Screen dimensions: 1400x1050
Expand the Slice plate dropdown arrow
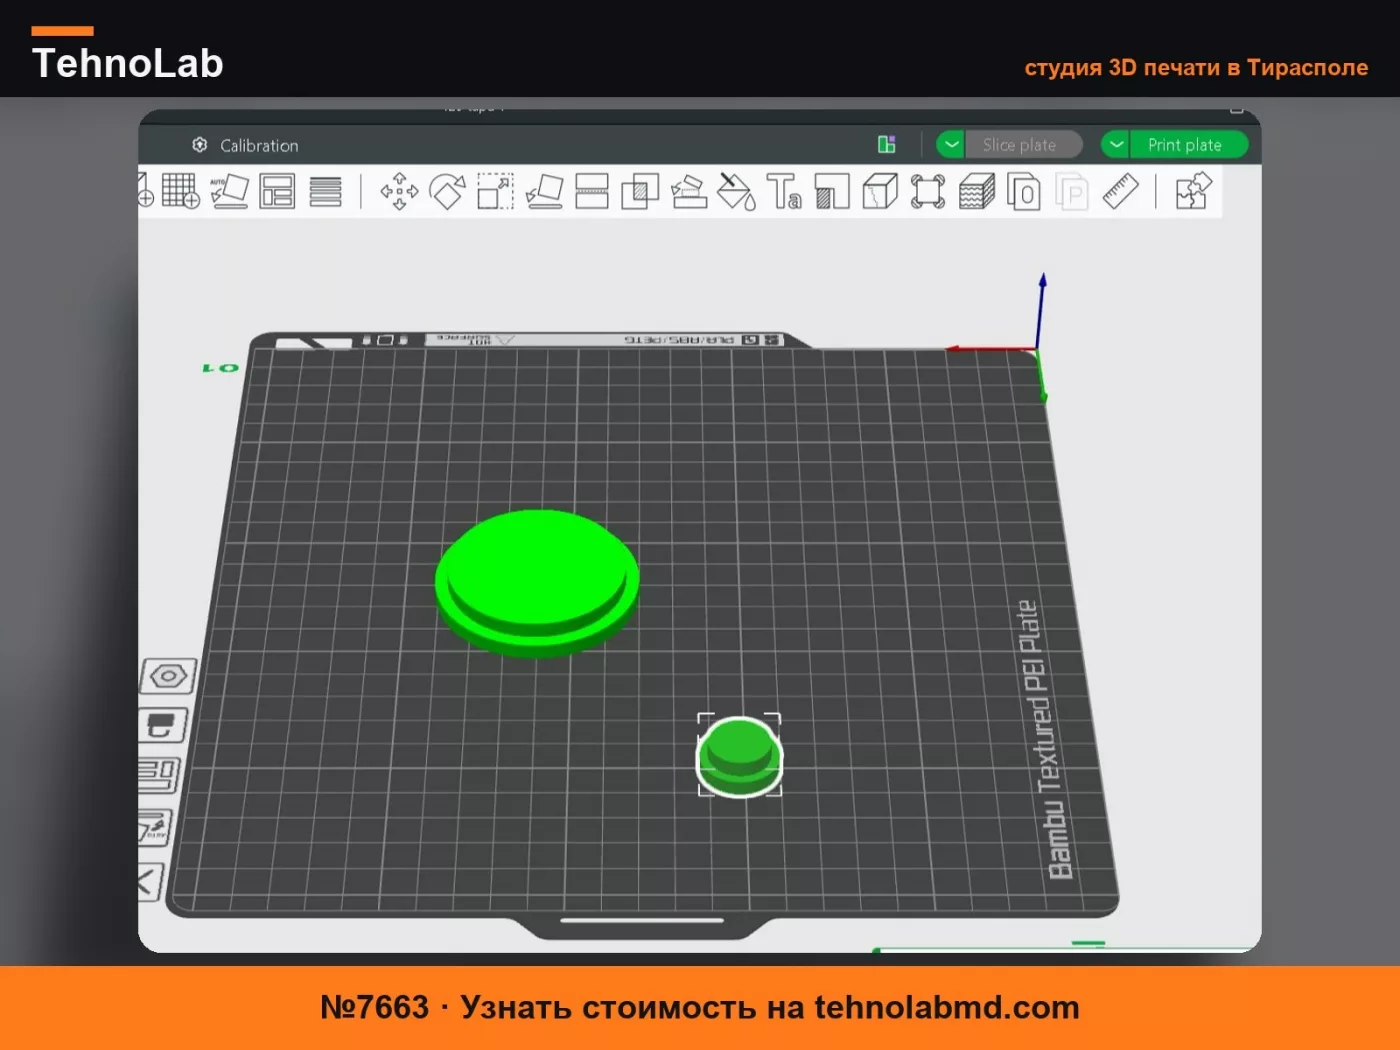point(951,145)
